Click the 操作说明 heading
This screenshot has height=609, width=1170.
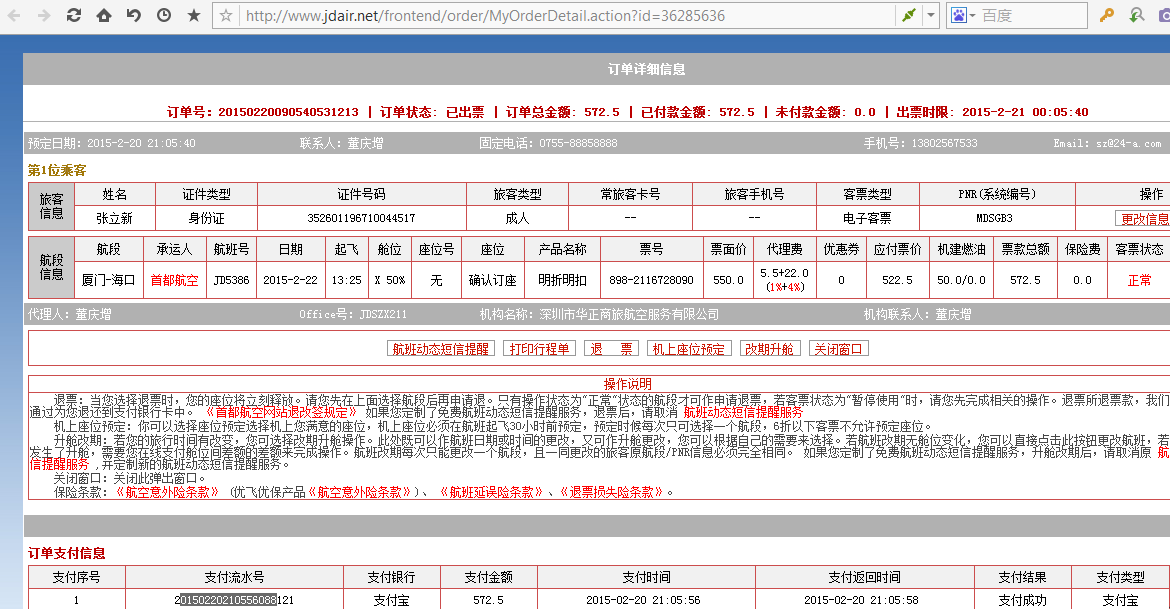[x=628, y=384]
